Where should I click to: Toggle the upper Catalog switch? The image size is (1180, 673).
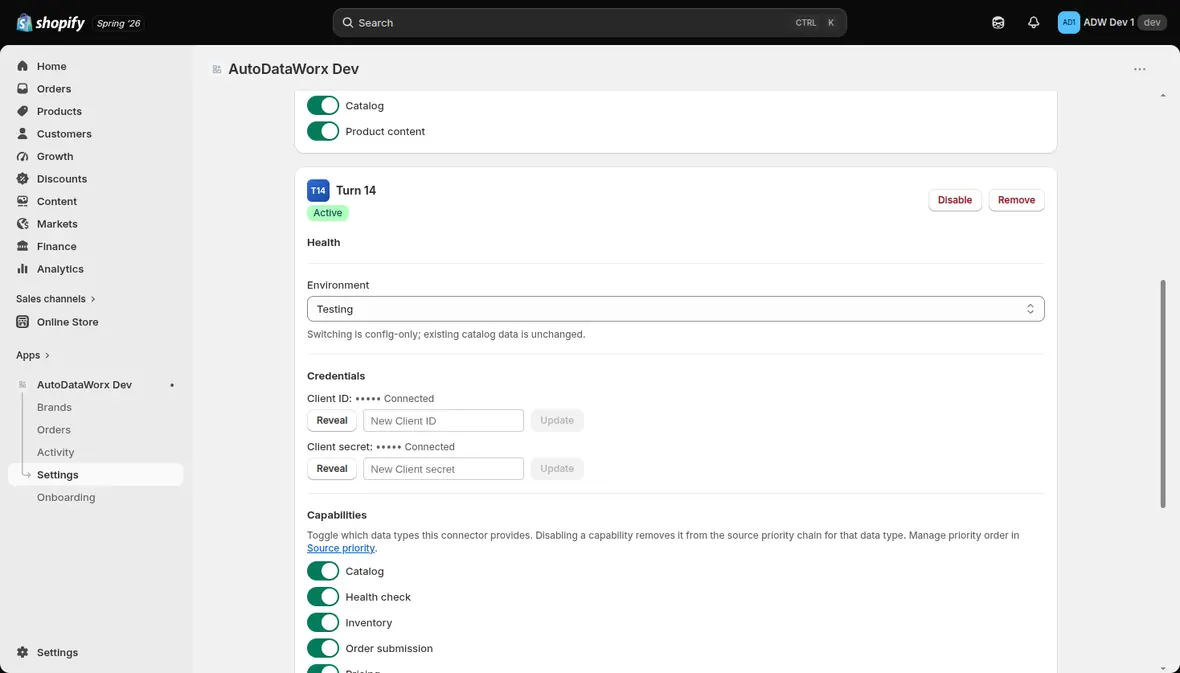point(323,105)
